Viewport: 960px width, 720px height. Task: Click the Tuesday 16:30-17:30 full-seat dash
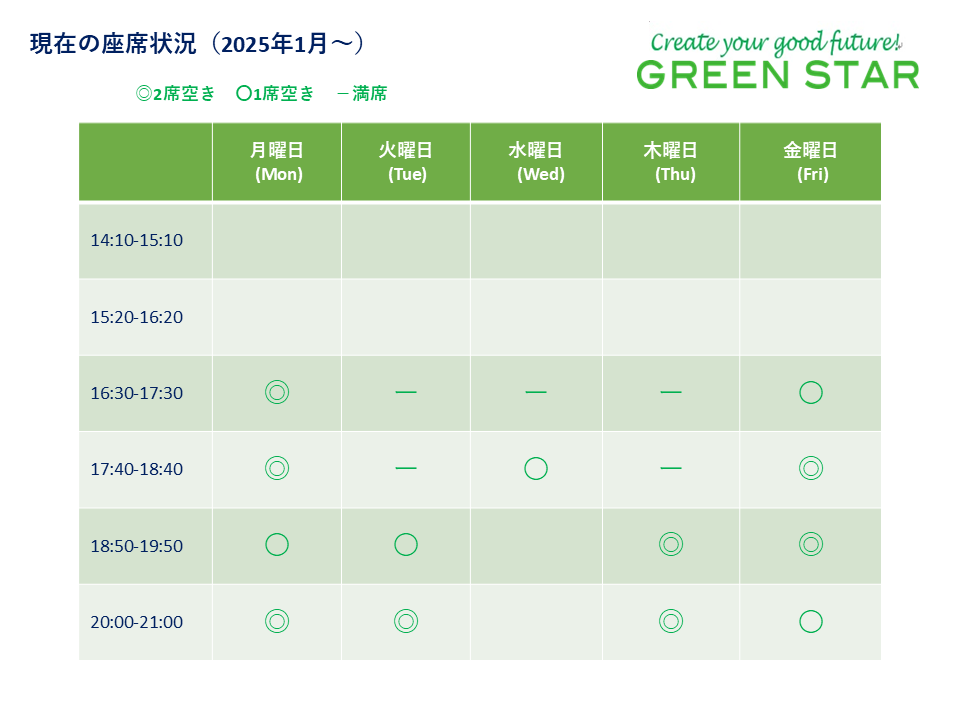(406, 392)
